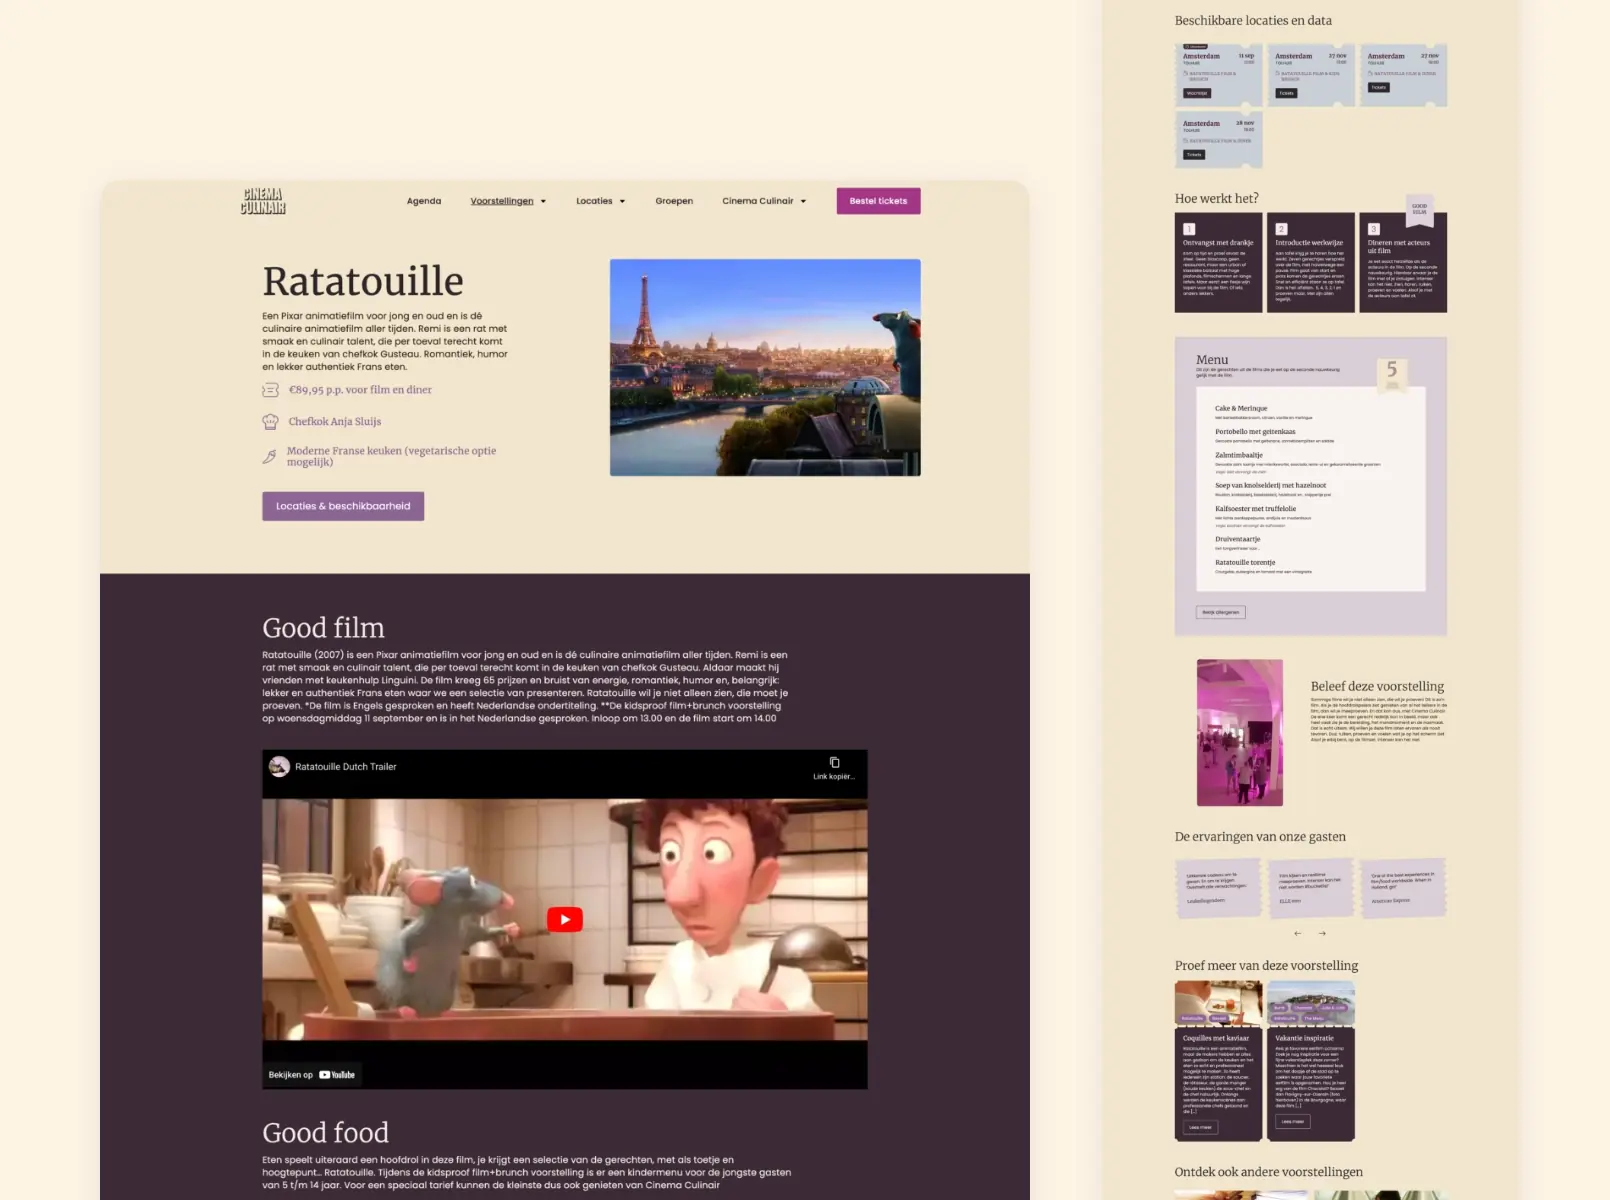
Task: Click Soep van knolselderij met hazelnoot
Action: [1270, 485]
